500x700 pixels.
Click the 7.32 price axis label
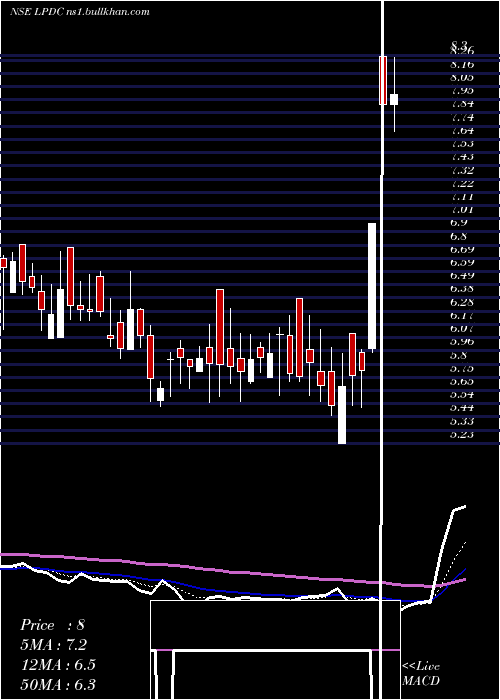tap(462, 170)
